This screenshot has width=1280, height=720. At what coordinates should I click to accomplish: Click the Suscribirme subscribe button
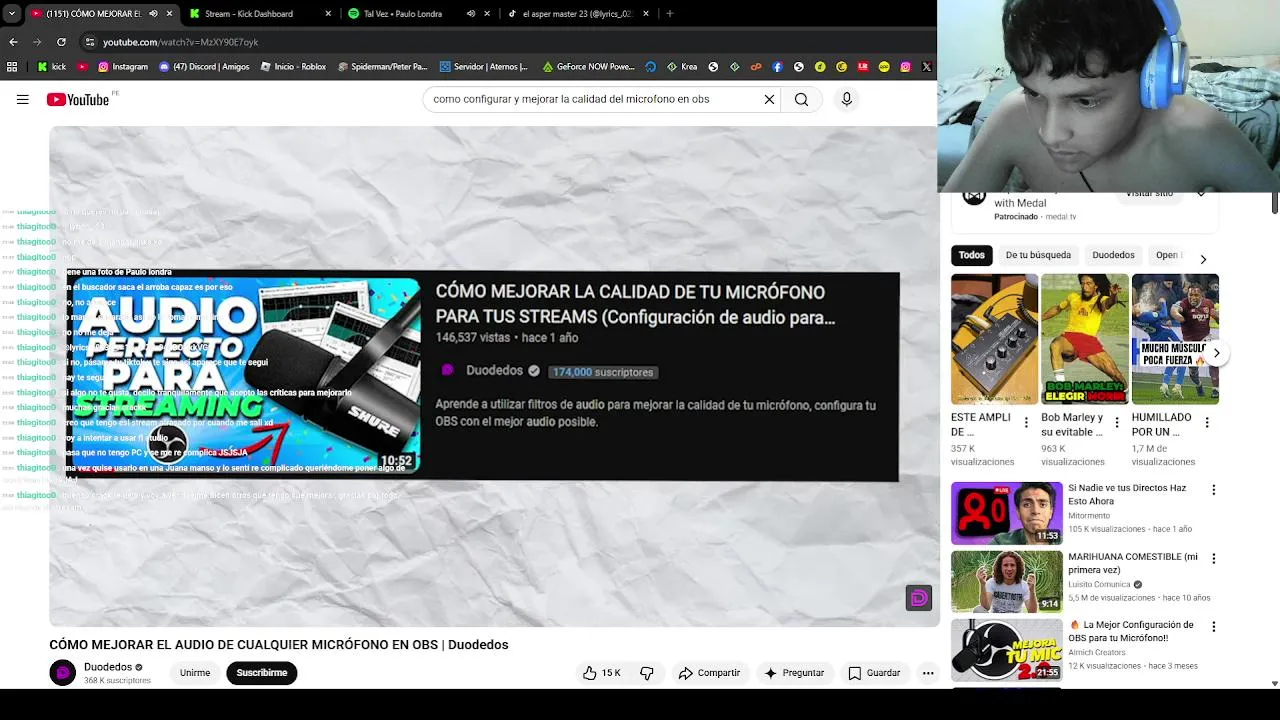(262, 673)
